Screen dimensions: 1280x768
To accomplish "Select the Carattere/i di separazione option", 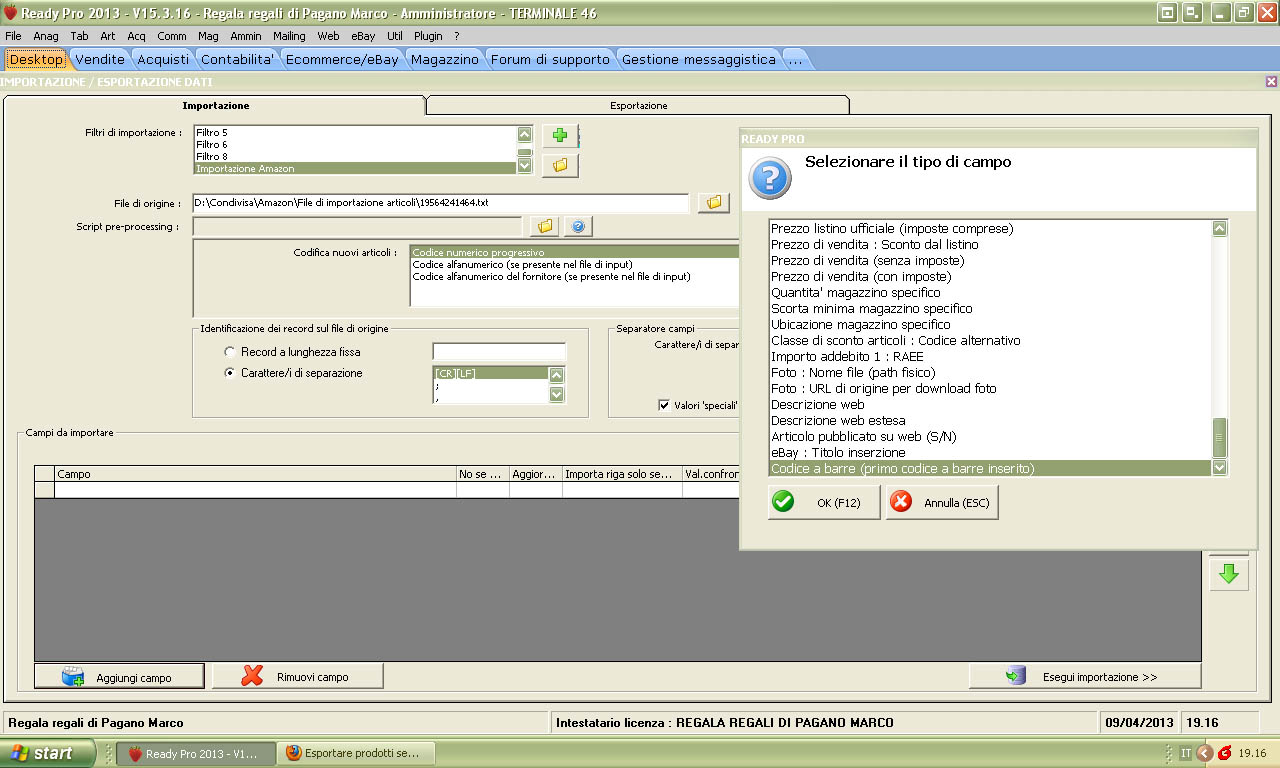I will 231,373.
